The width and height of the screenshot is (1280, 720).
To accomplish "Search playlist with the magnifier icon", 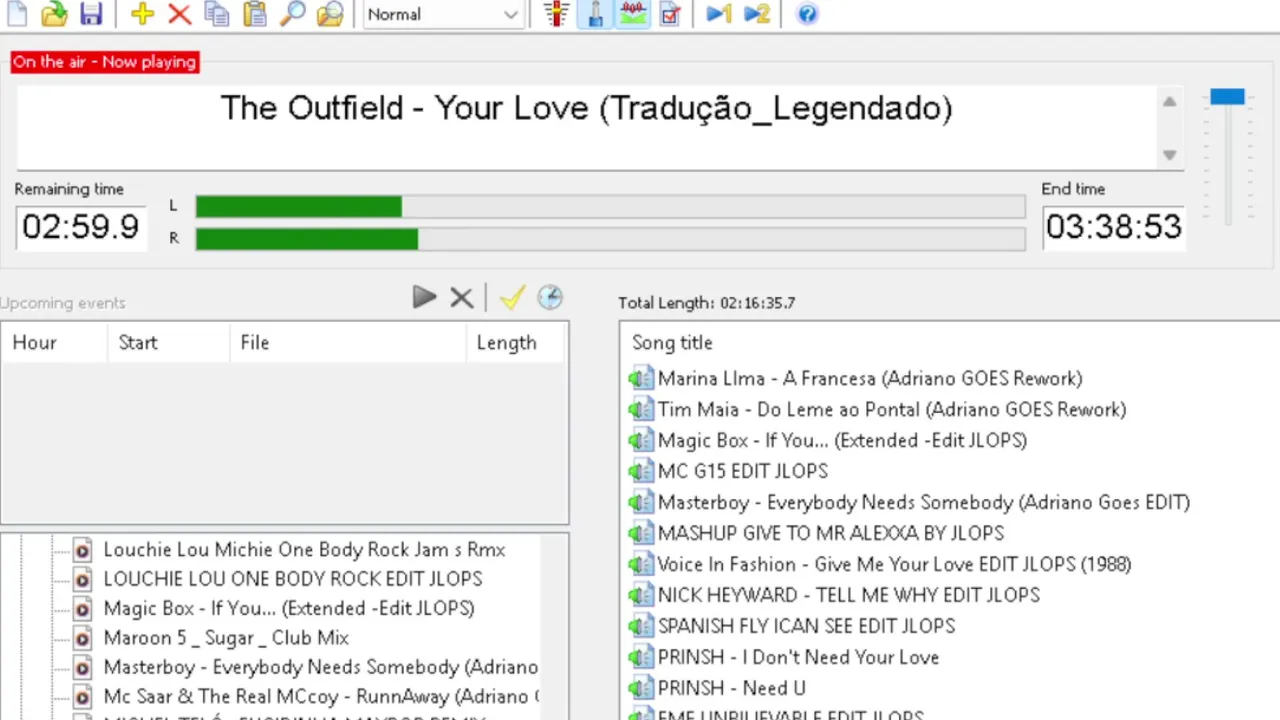I will click(292, 14).
